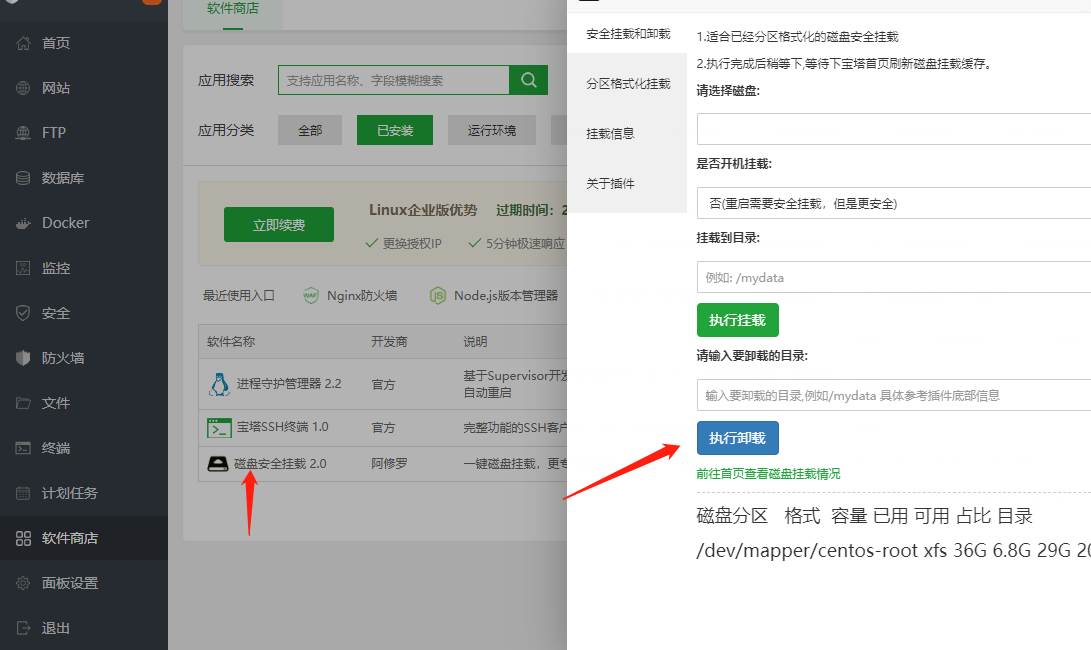Click the home icon beside 首页
The height and width of the screenshot is (650, 1091).
coord(23,43)
